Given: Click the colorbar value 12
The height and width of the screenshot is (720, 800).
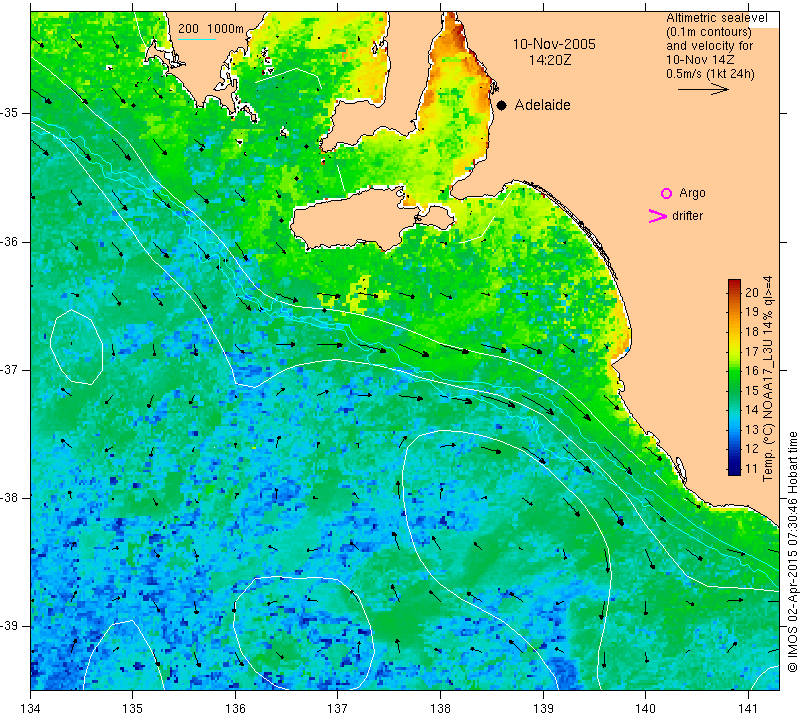Looking at the screenshot, I should pos(752,449).
